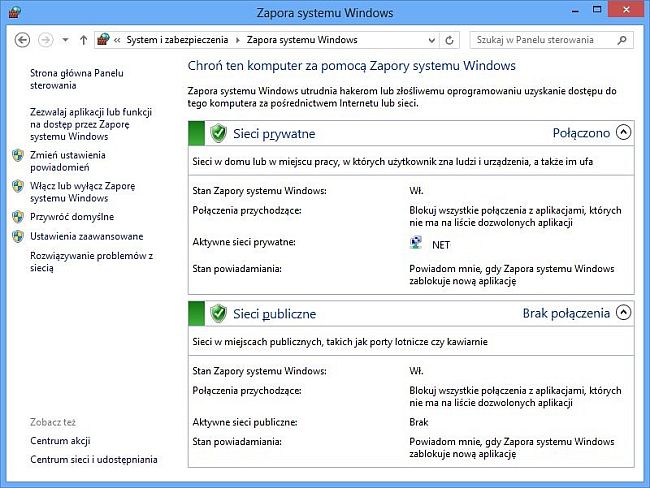This screenshot has width=650, height=488.
Task: Open recent locations dropdown arrow
Action: [x=65, y=40]
